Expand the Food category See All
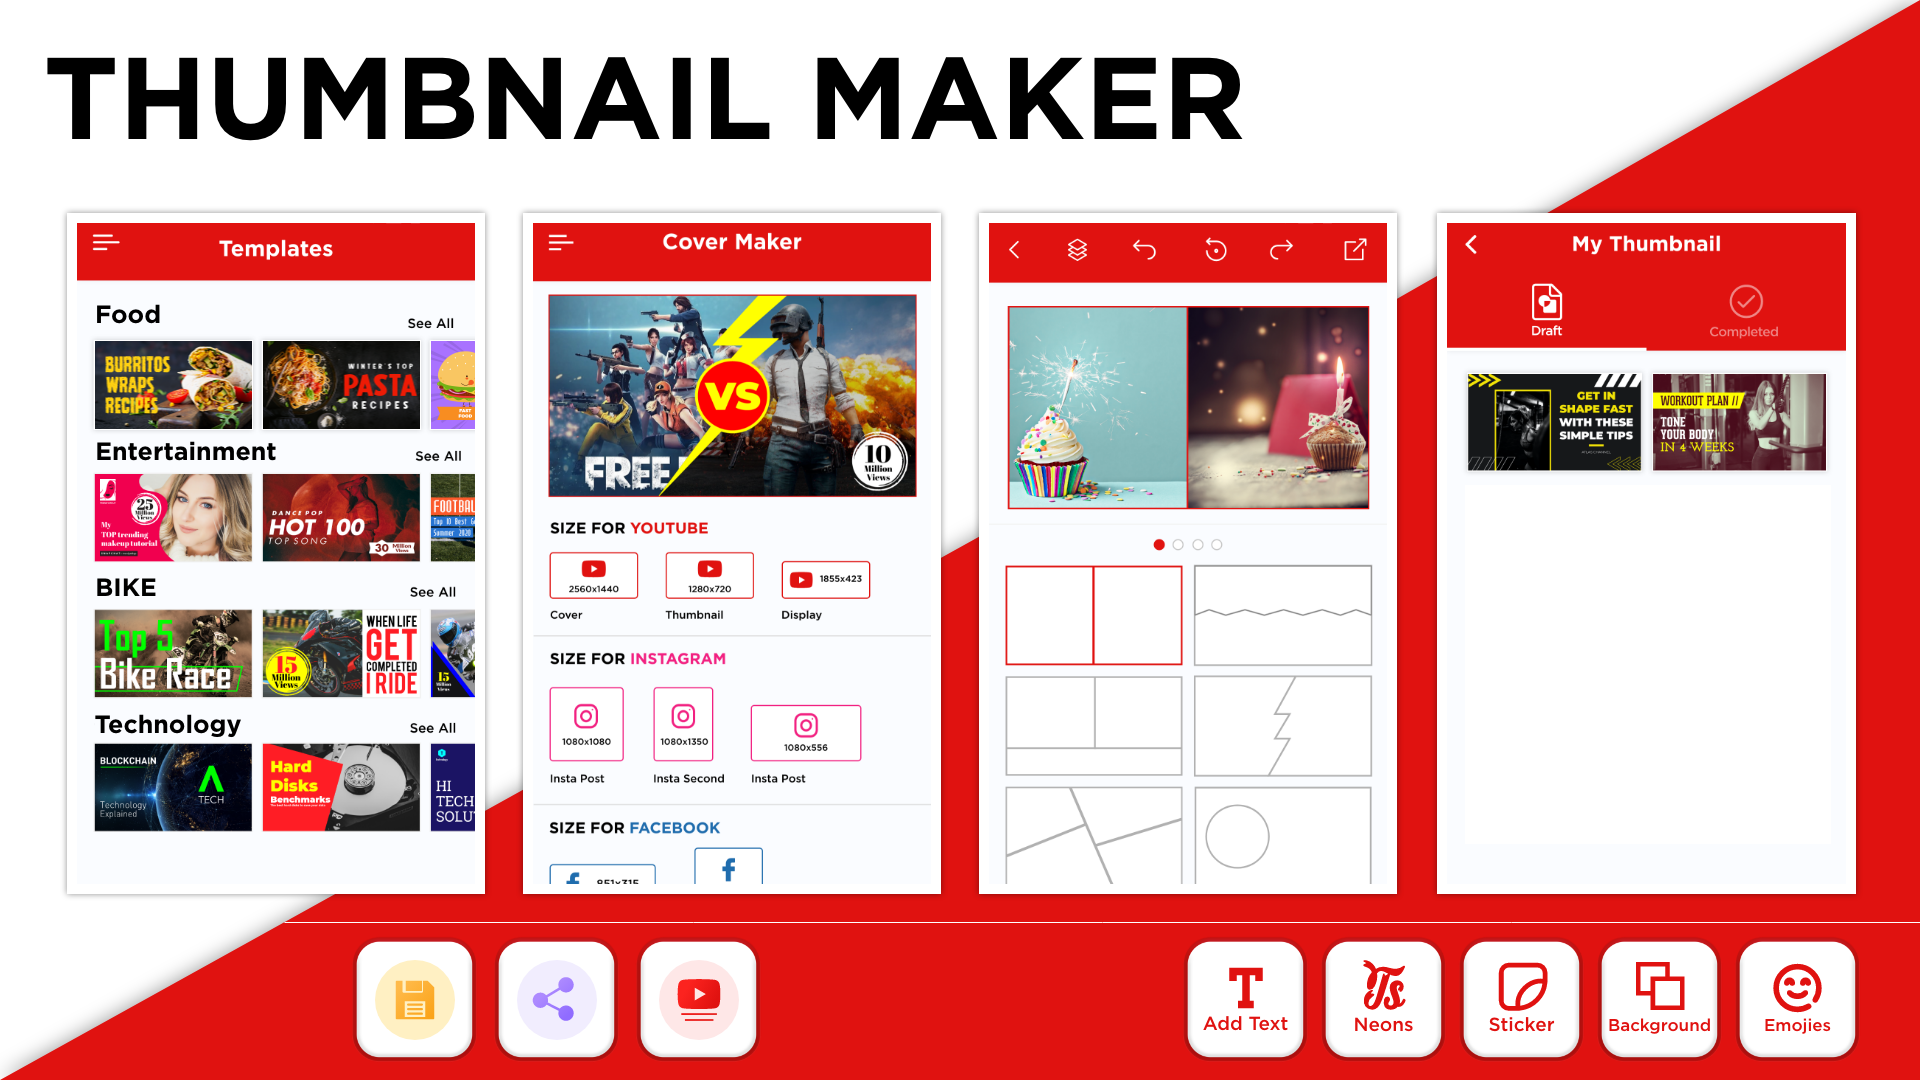1920x1080 pixels. 431,323
